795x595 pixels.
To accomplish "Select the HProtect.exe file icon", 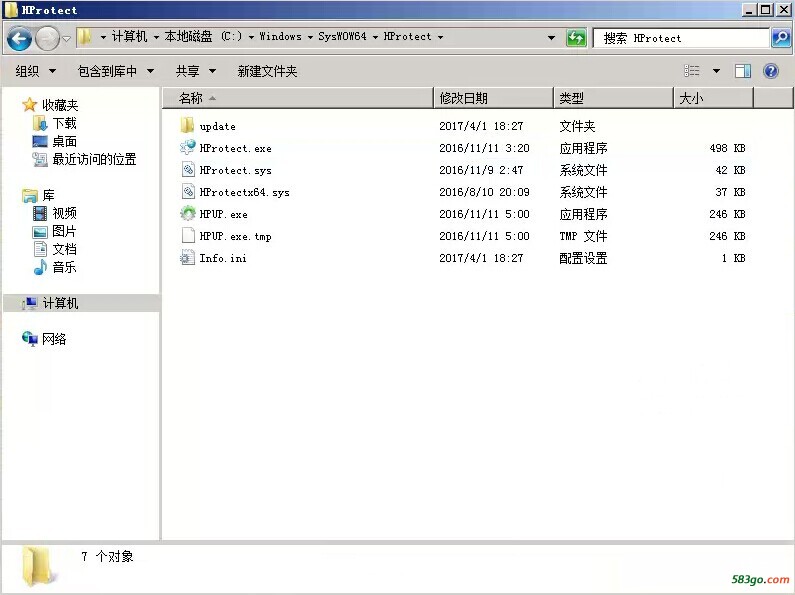I will [188, 147].
